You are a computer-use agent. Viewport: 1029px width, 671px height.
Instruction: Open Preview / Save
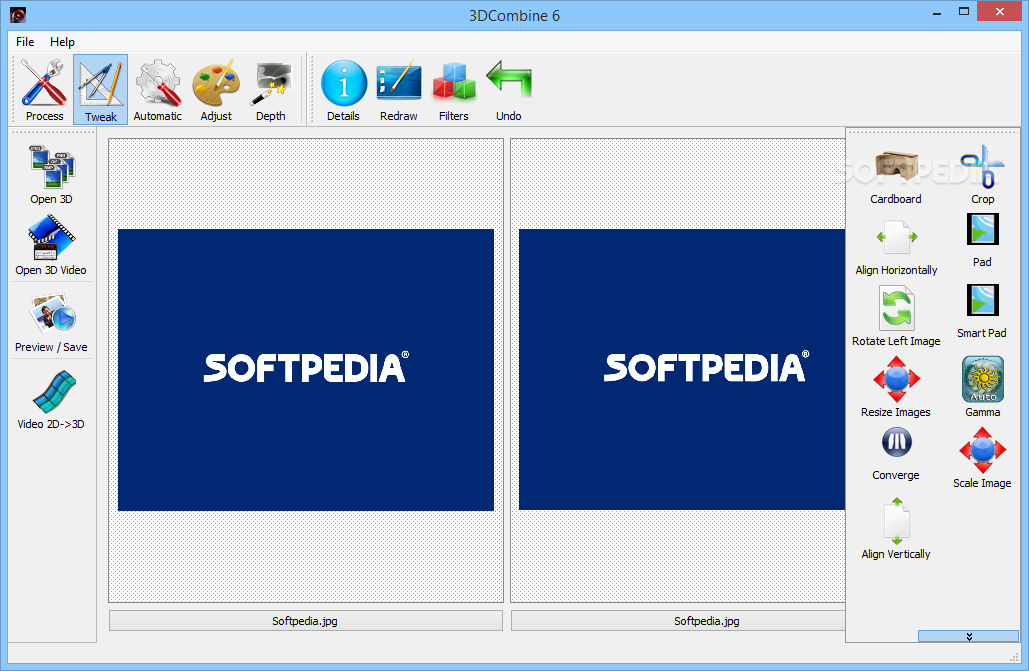pos(51,322)
